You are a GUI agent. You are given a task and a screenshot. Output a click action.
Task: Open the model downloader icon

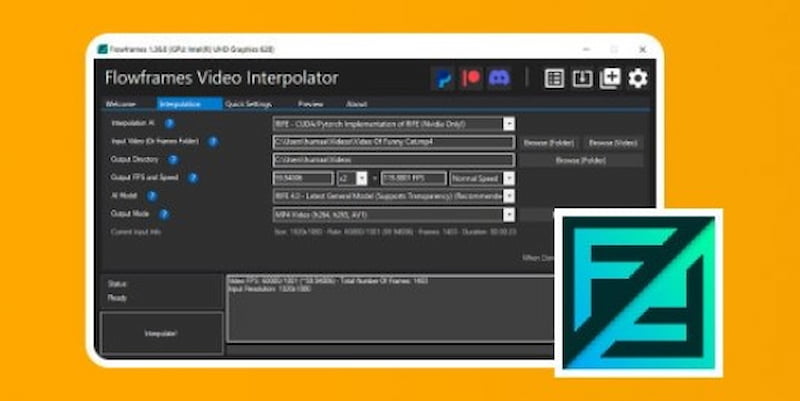[582, 79]
